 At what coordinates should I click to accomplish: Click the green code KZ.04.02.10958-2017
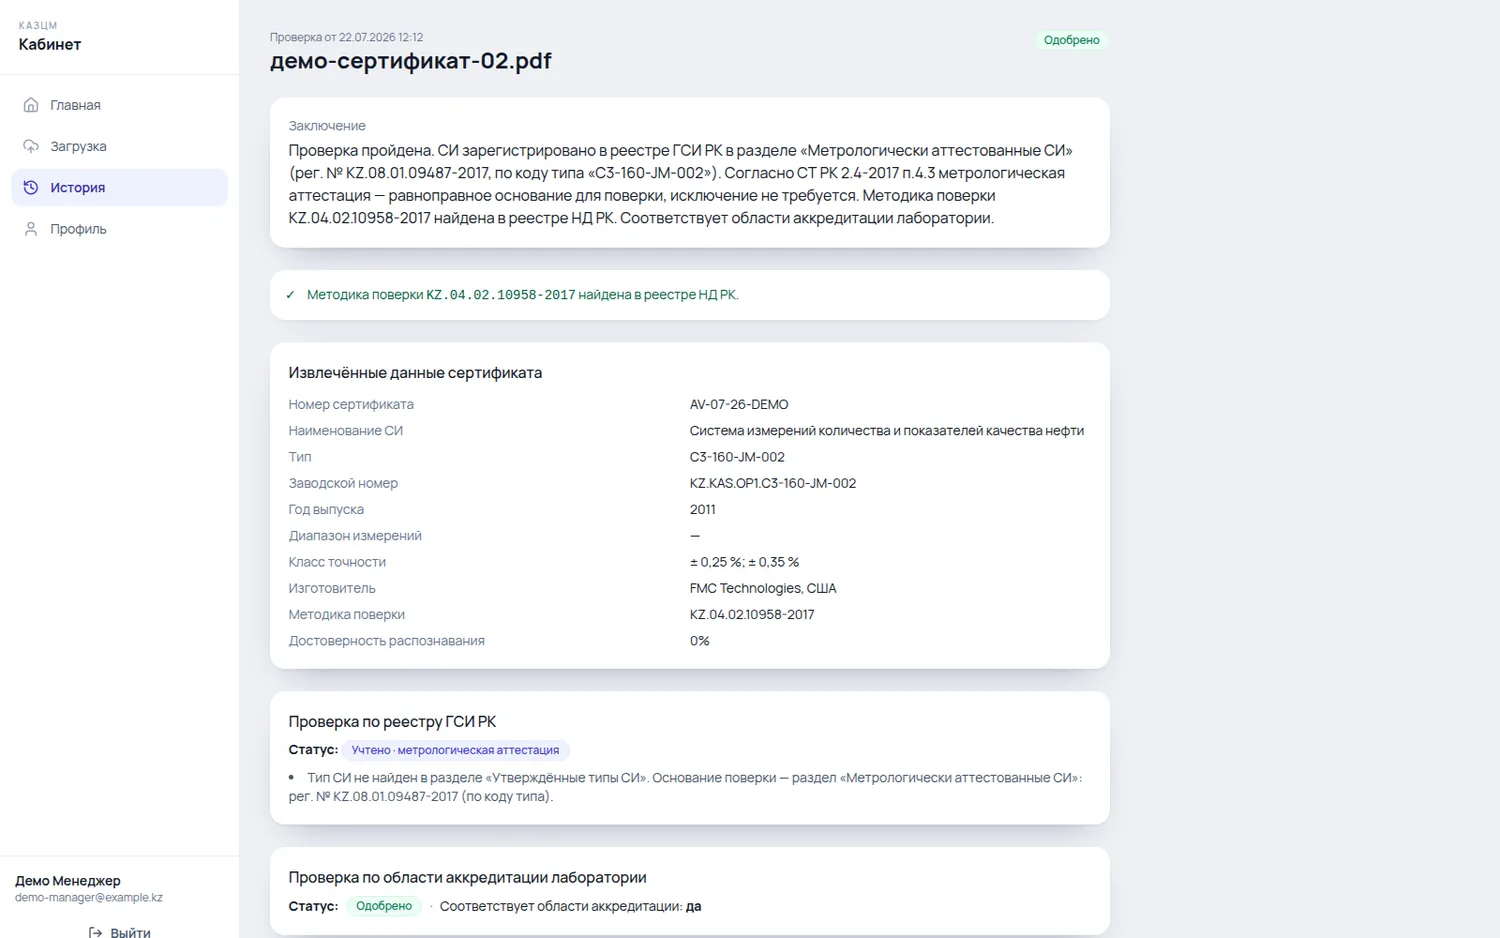coord(501,295)
